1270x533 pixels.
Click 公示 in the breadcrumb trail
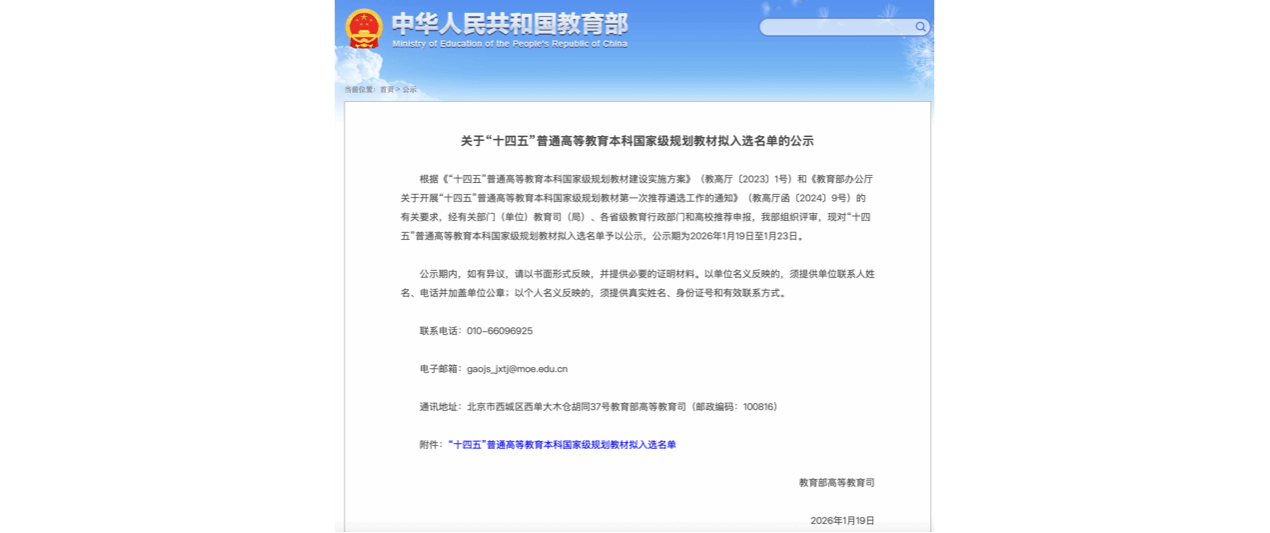410,90
